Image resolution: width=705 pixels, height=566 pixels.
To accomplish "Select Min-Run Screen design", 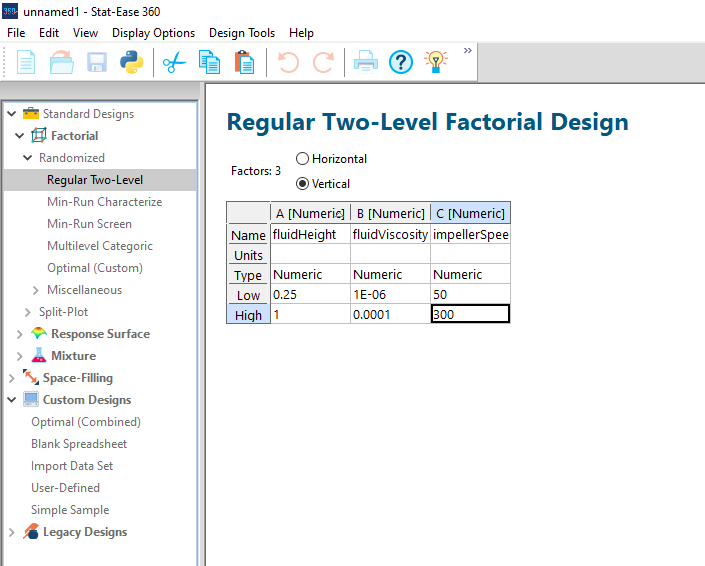I will [x=89, y=224].
